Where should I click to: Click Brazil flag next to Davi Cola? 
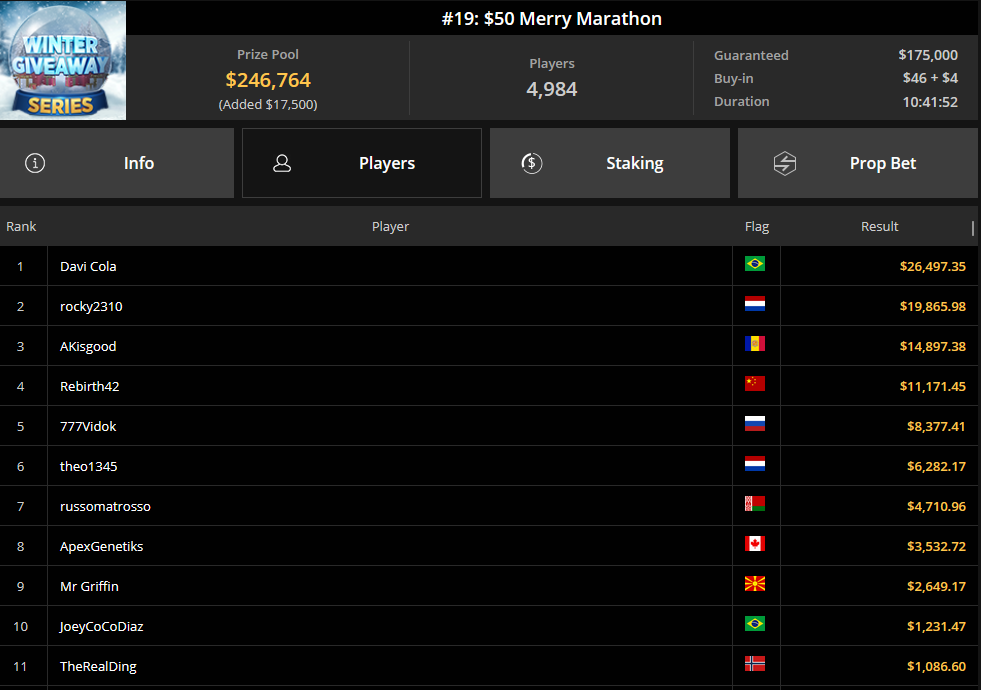755,264
